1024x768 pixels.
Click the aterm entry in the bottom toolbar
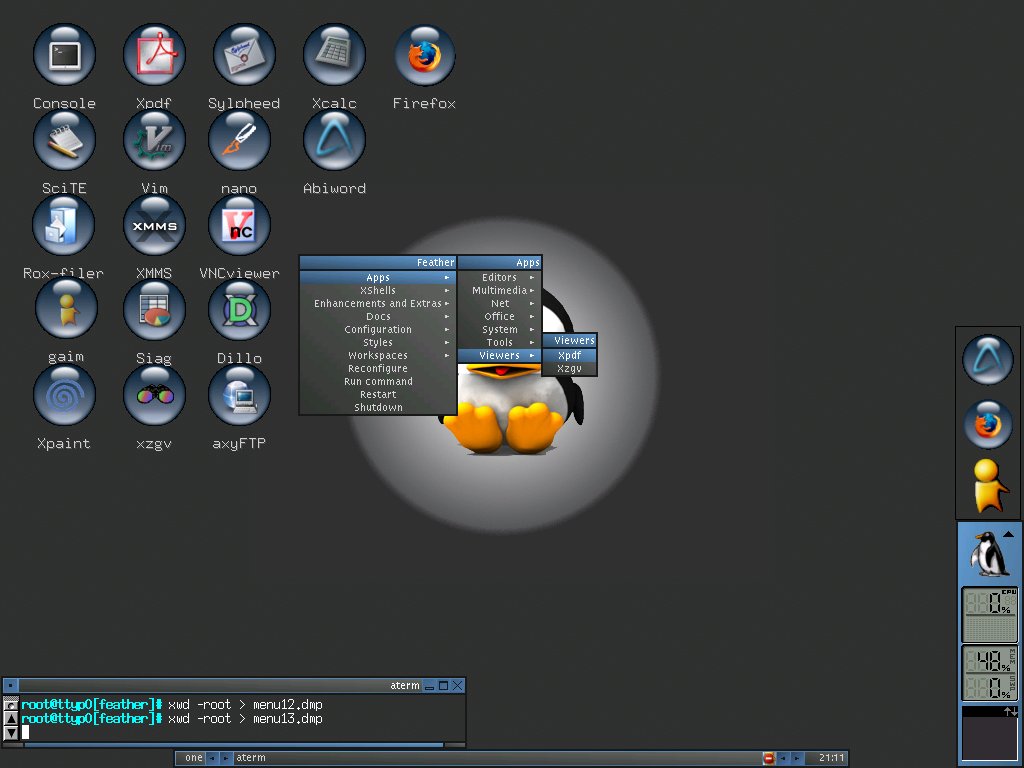[496, 758]
